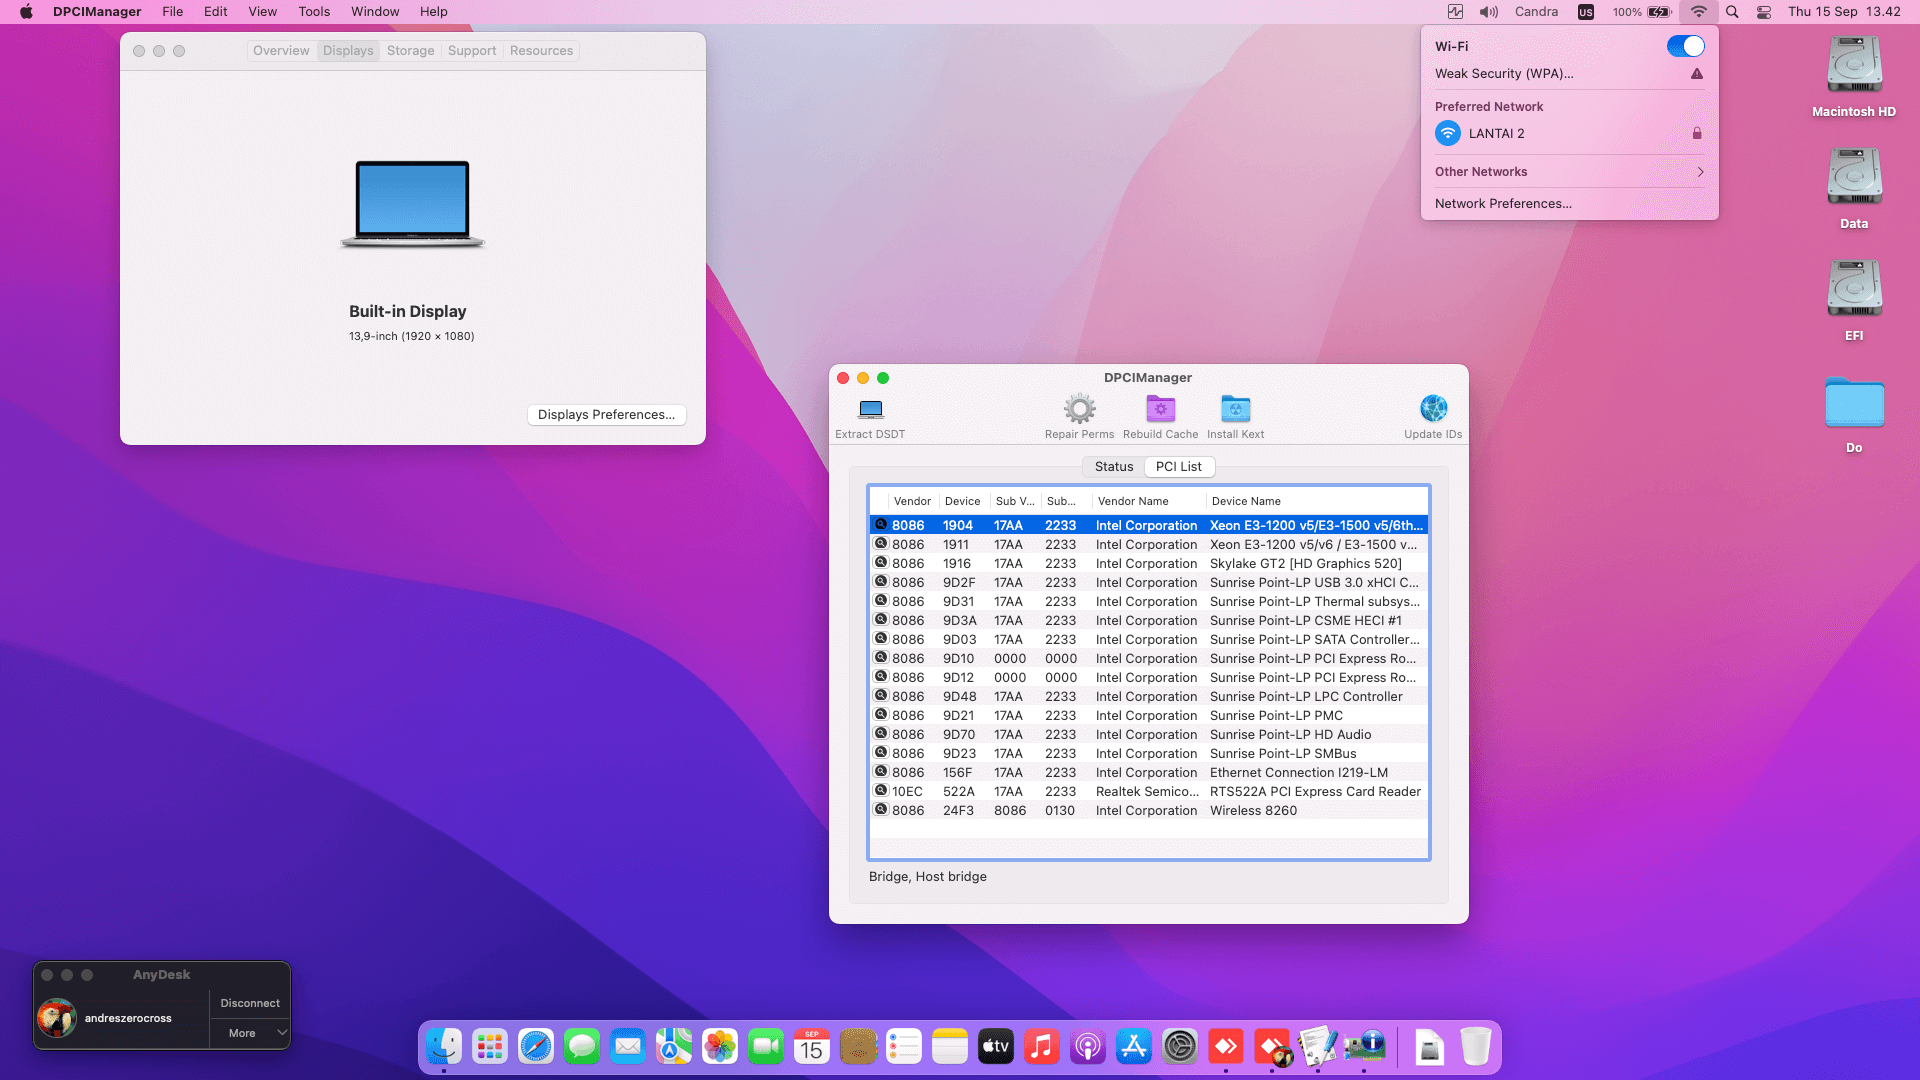Viewport: 1920px width, 1080px height.
Task: Select the Storage tab
Action: pyautogui.click(x=411, y=51)
